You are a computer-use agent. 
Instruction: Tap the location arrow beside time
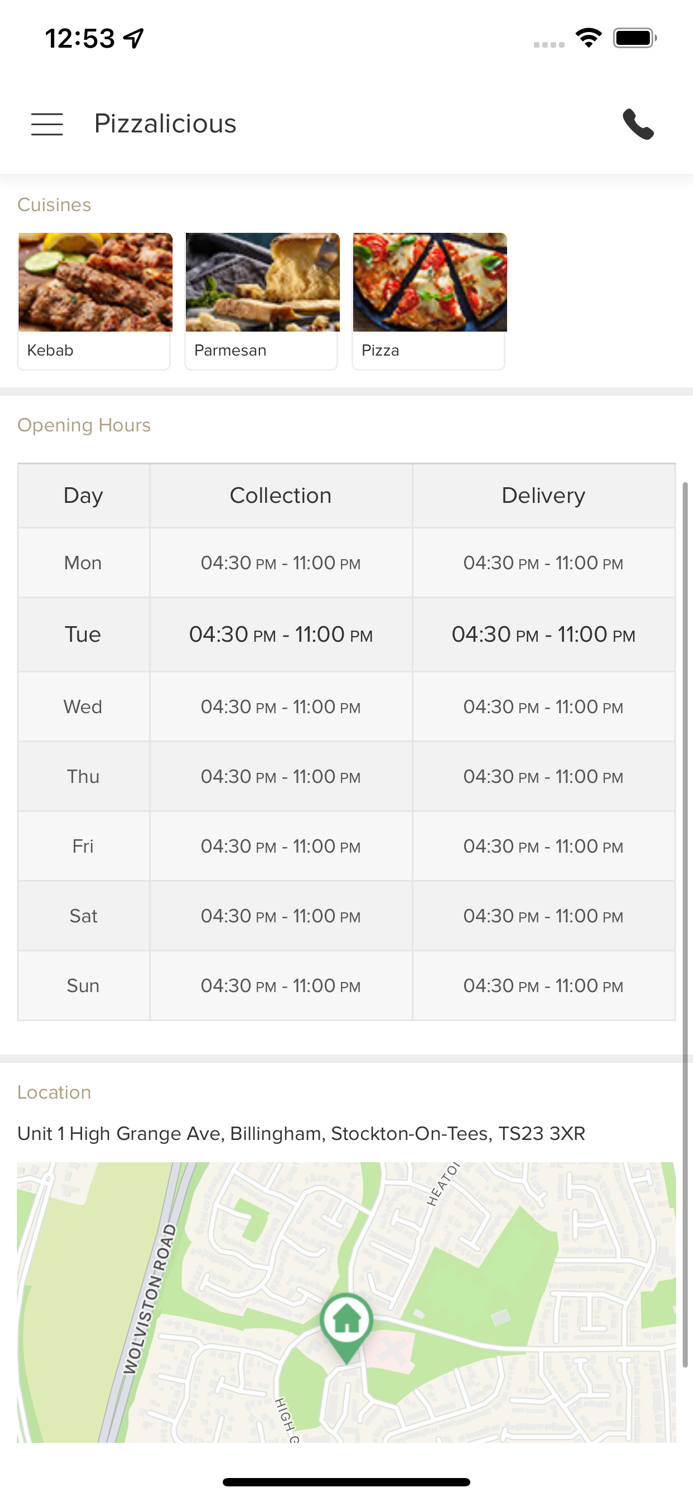(134, 38)
